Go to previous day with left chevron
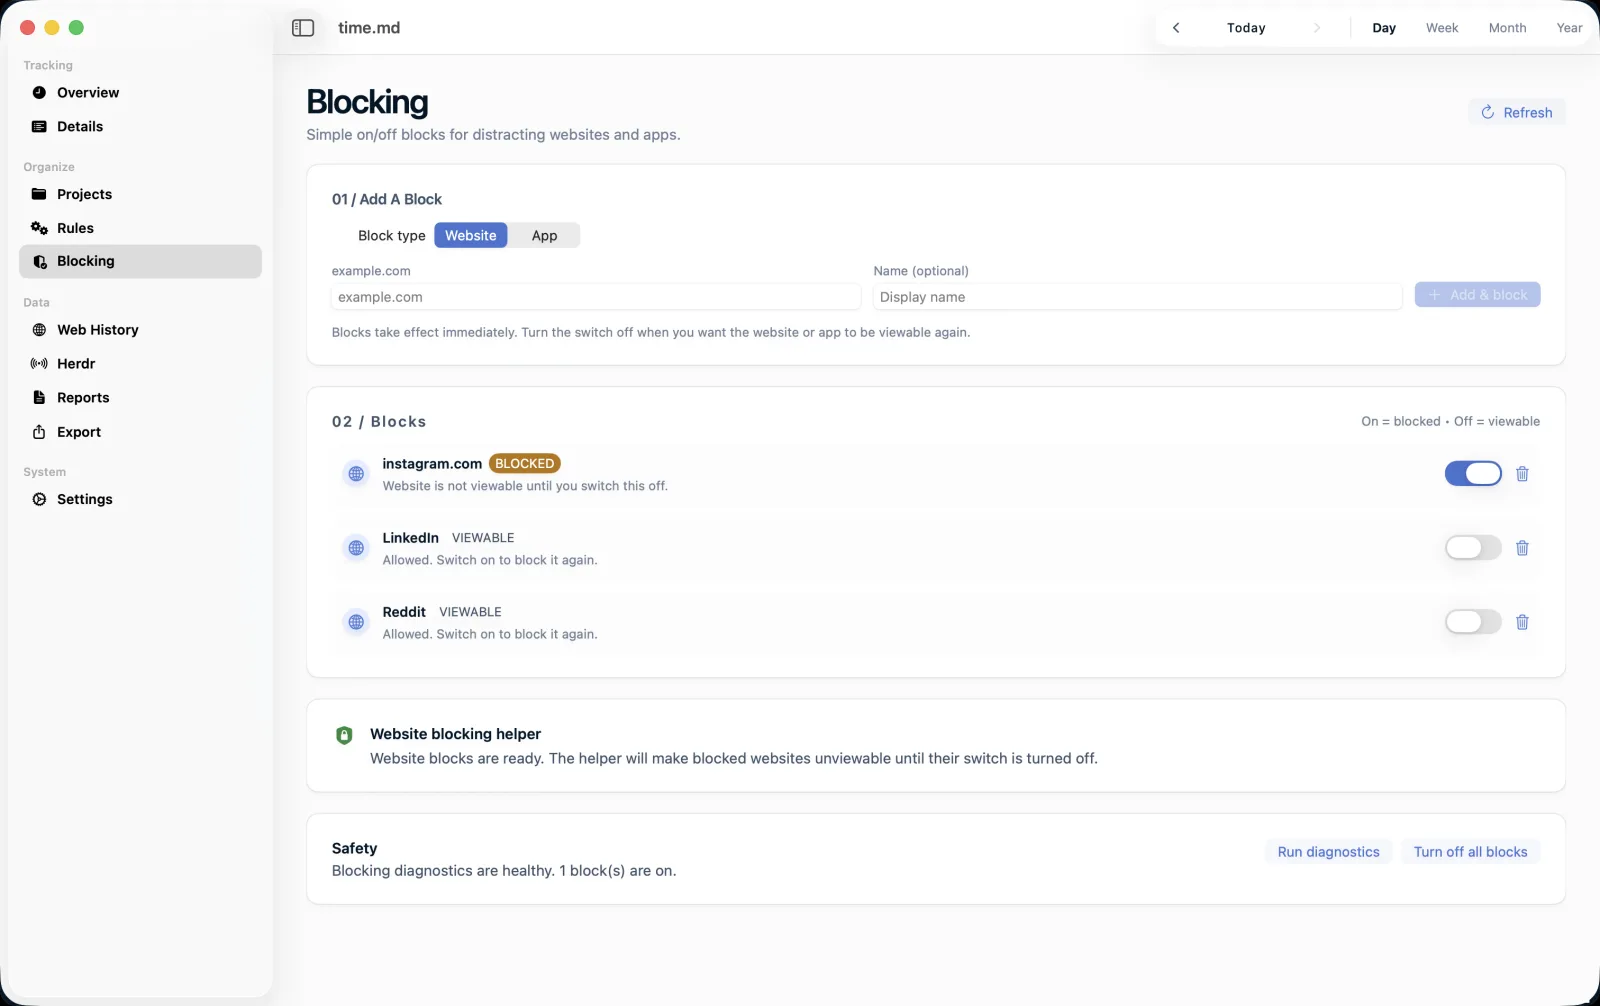This screenshot has height=1006, width=1600. pyautogui.click(x=1176, y=28)
